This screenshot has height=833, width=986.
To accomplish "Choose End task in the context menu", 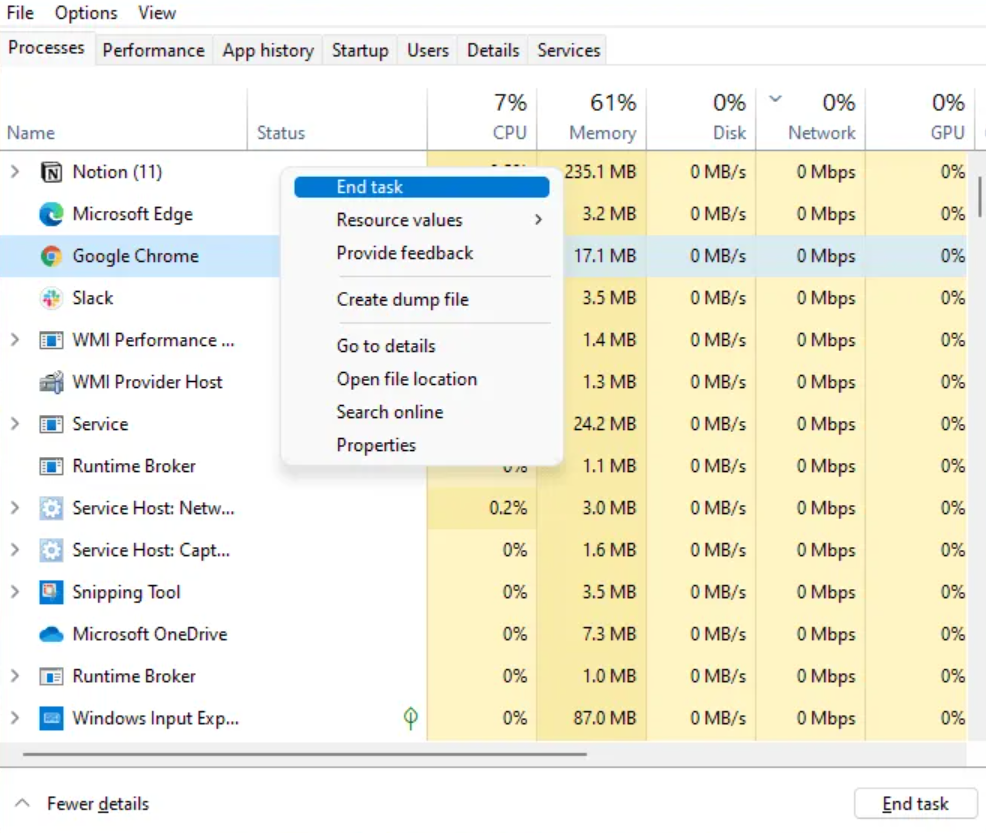I will click(421, 187).
